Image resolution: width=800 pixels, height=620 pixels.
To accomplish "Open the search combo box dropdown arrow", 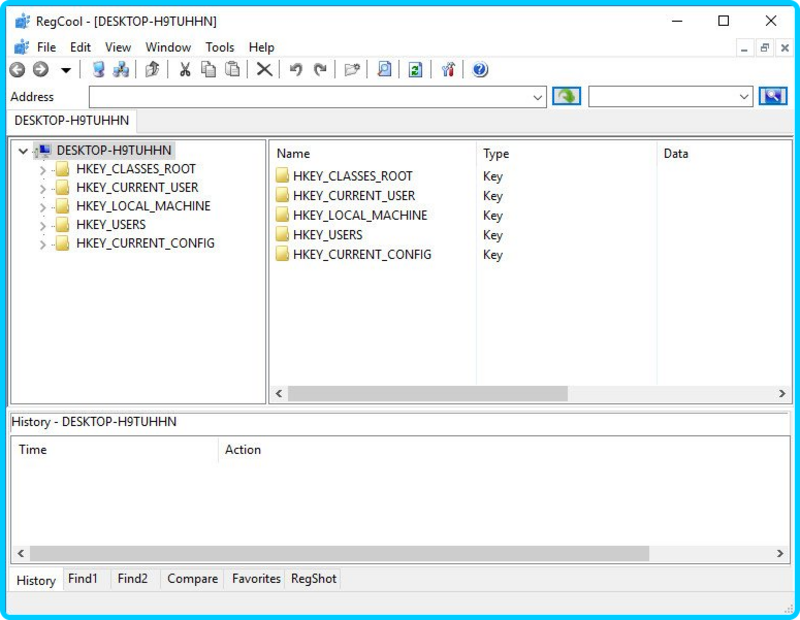I will 744,97.
